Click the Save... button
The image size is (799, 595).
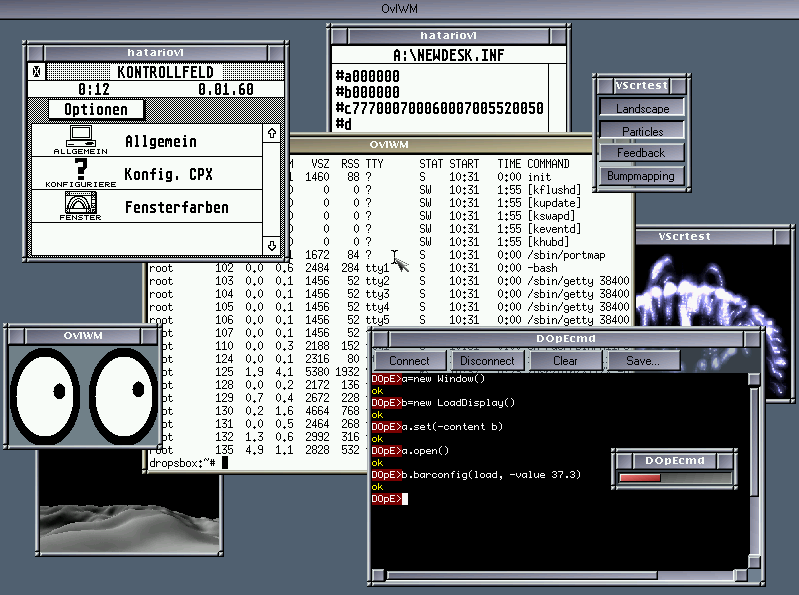[x=641, y=361]
